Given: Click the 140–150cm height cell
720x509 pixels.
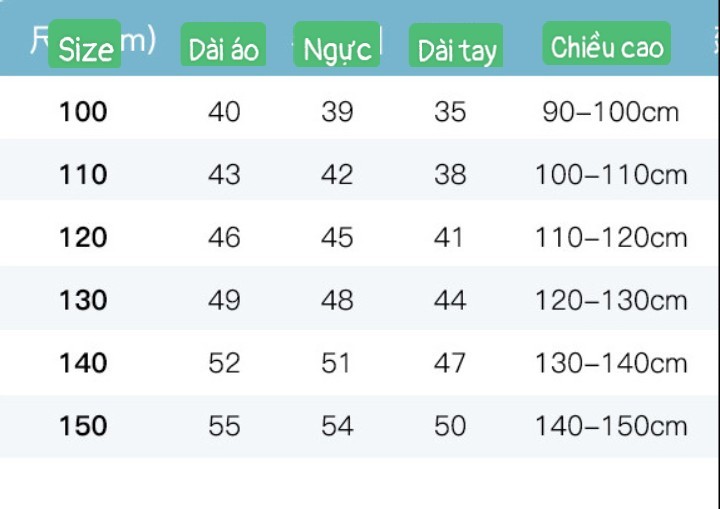Looking at the screenshot, I should click(611, 426).
